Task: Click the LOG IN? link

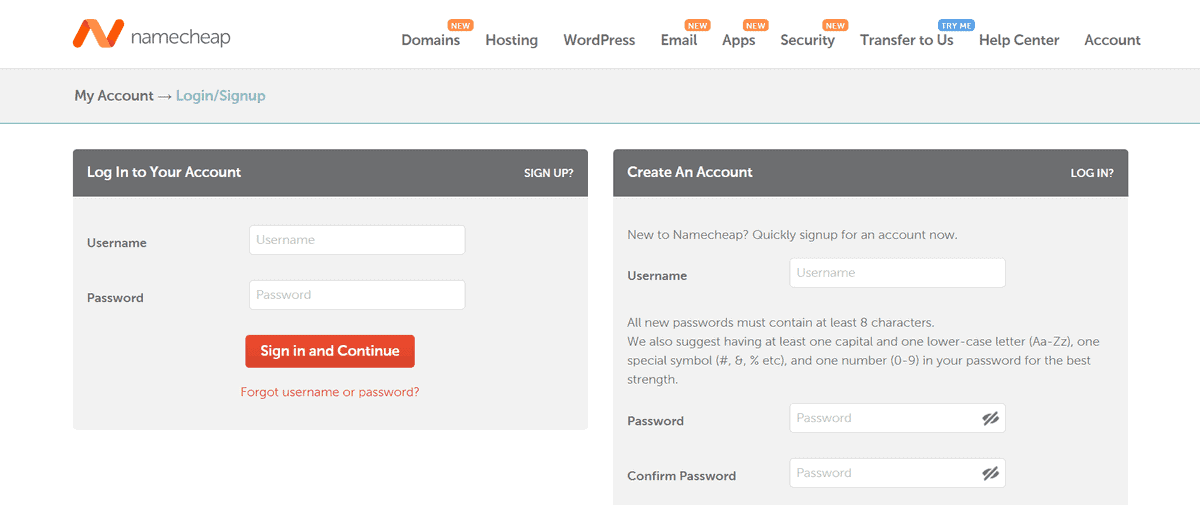Action: click(1092, 173)
